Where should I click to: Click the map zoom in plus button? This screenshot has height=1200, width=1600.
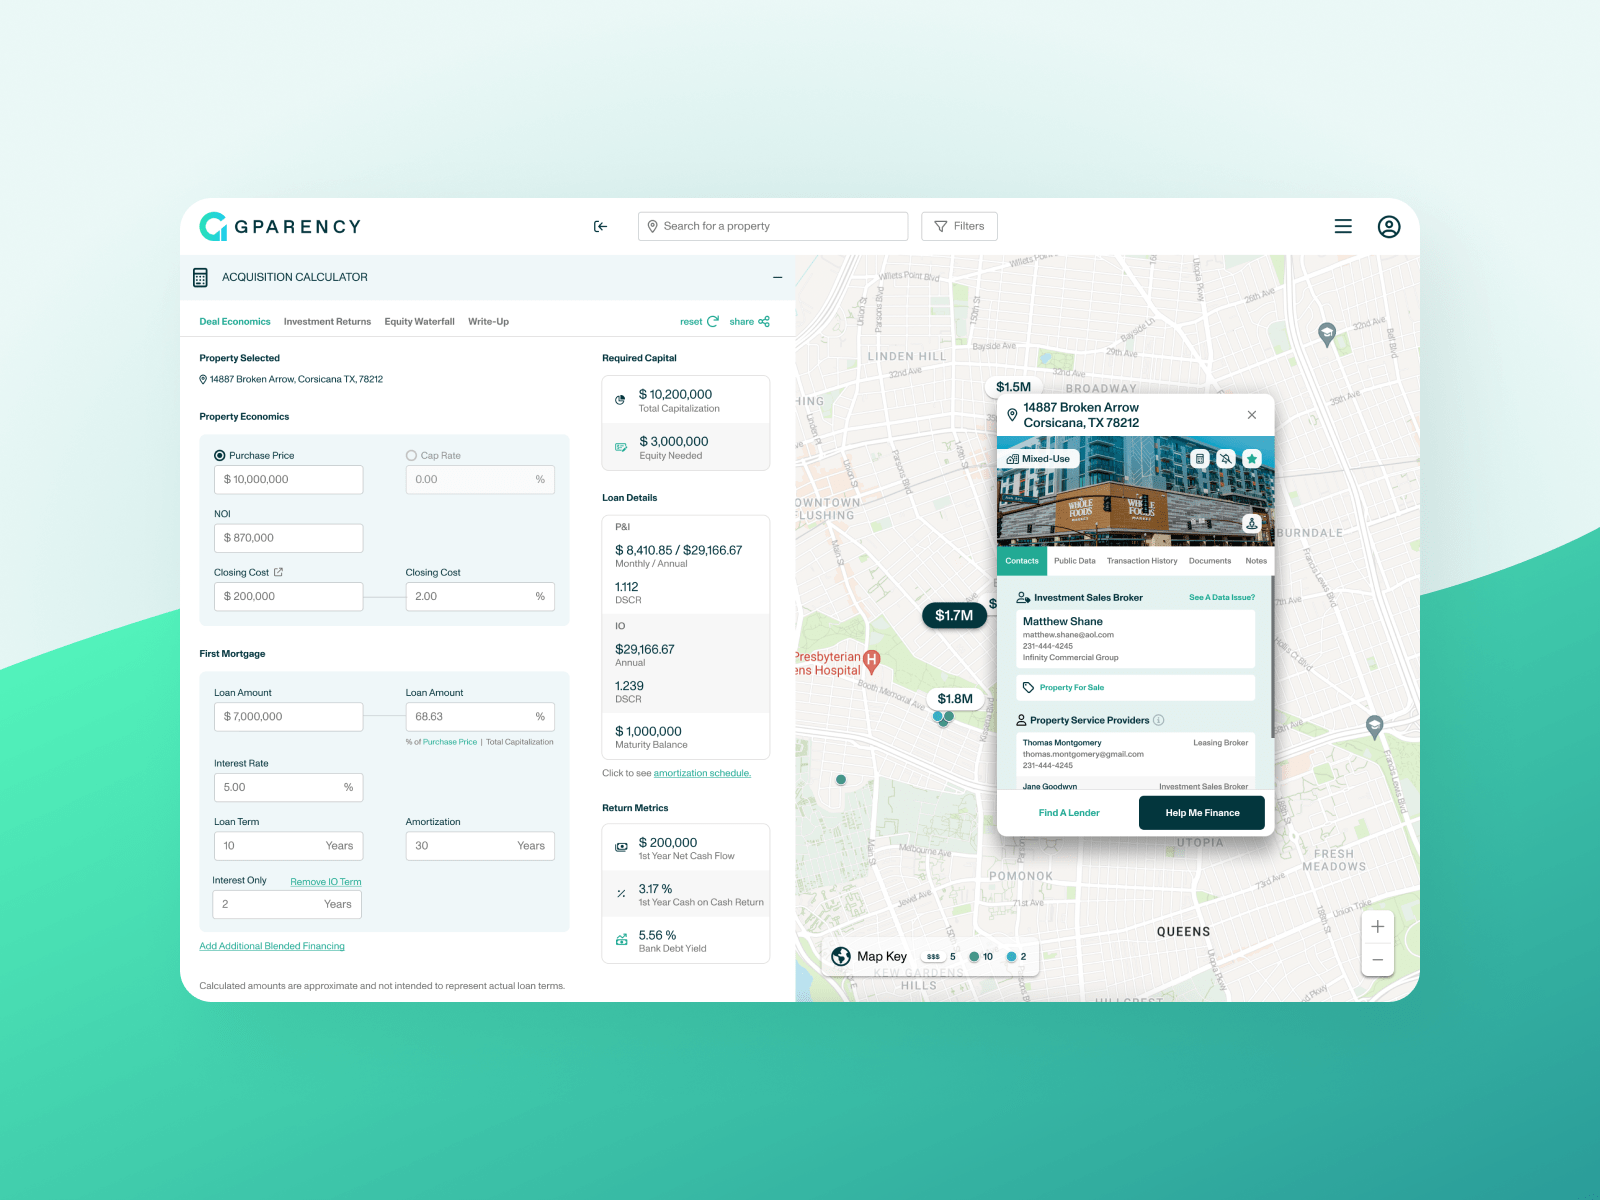pos(1377,927)
